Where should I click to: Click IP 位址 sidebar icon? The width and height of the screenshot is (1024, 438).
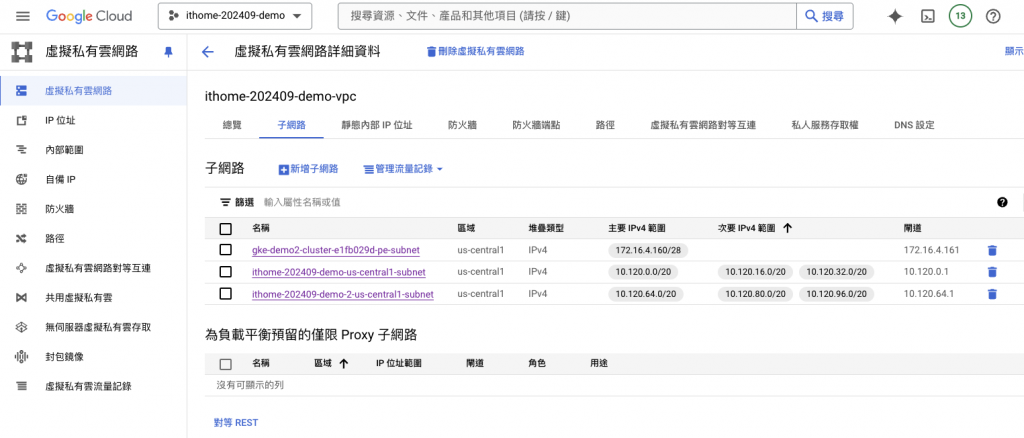(22, 120)
